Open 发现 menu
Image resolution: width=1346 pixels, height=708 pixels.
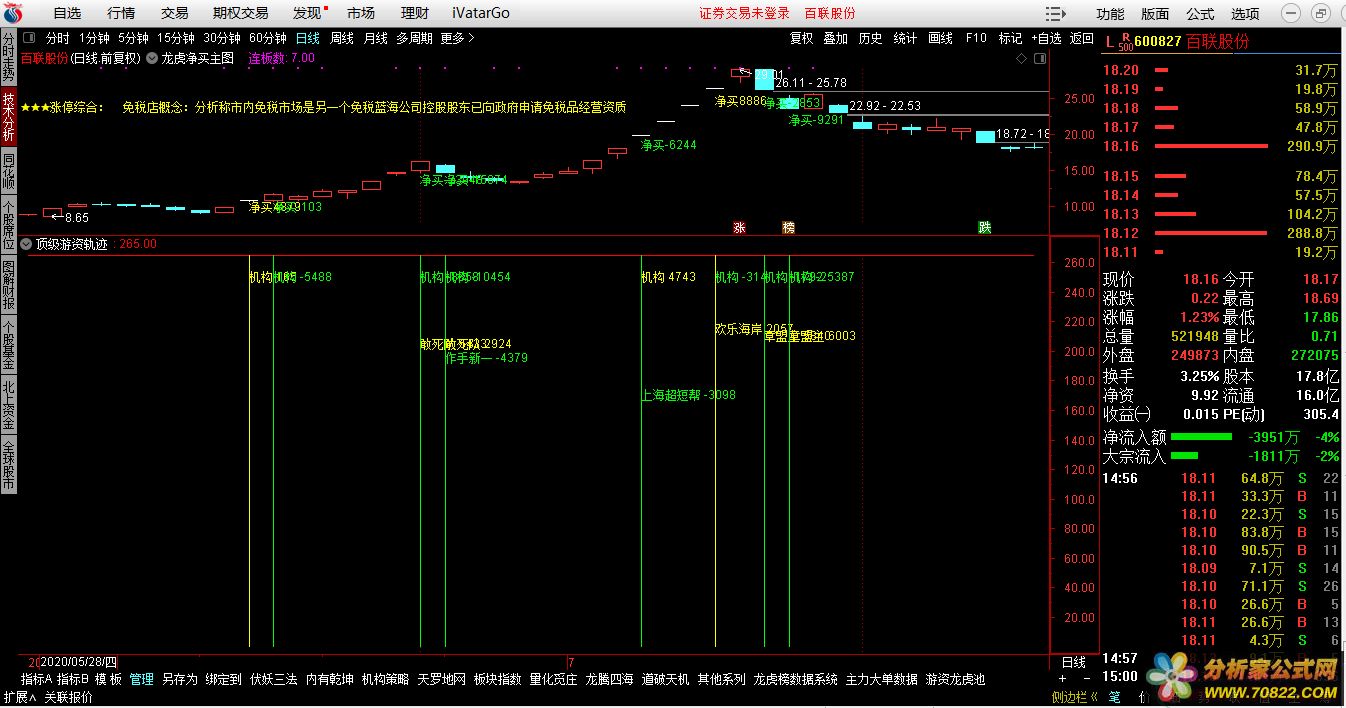click(307, 13)
